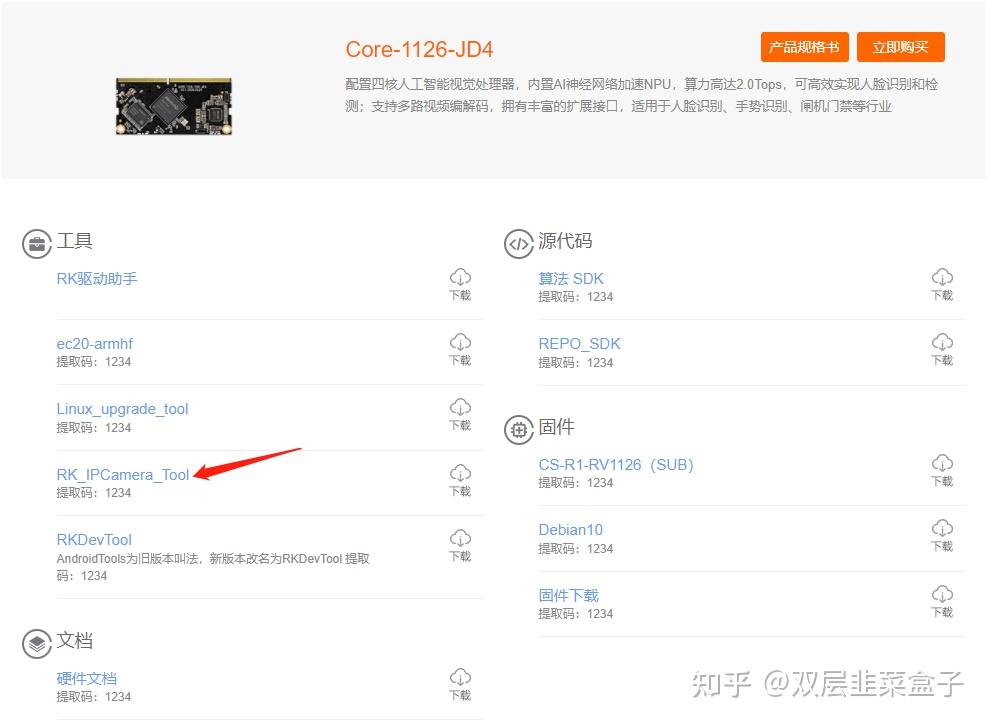Click the 提取码 text under ec20-armhf

[93, 362]
